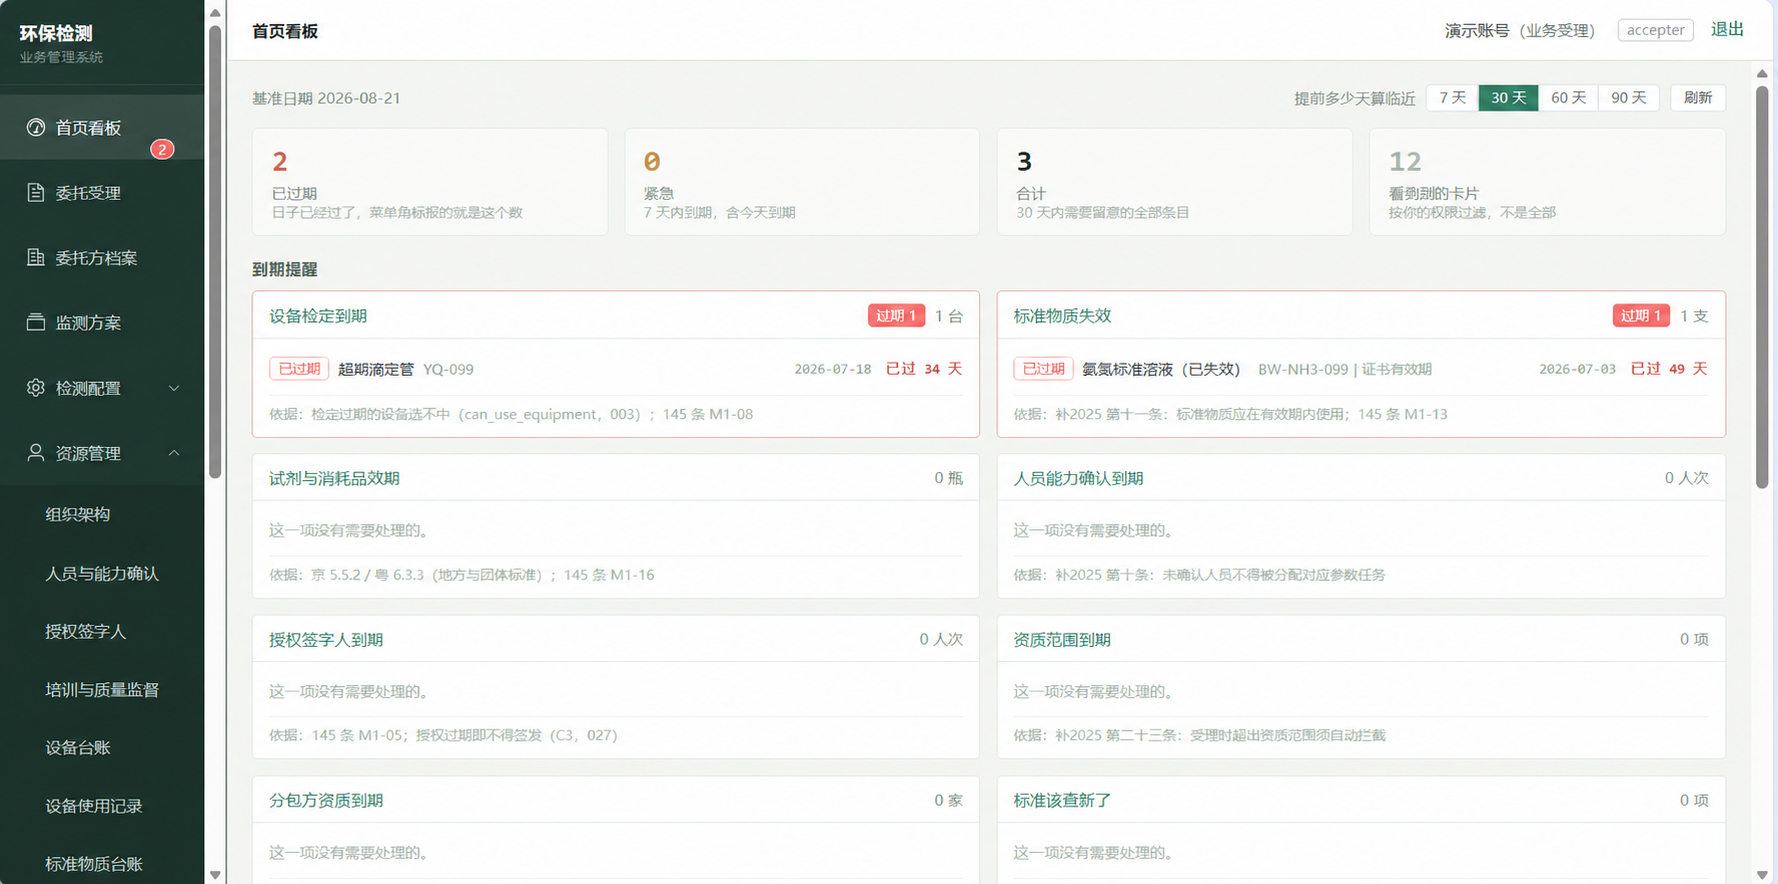Open 设备使用记录 submenu item

(94, 805)
